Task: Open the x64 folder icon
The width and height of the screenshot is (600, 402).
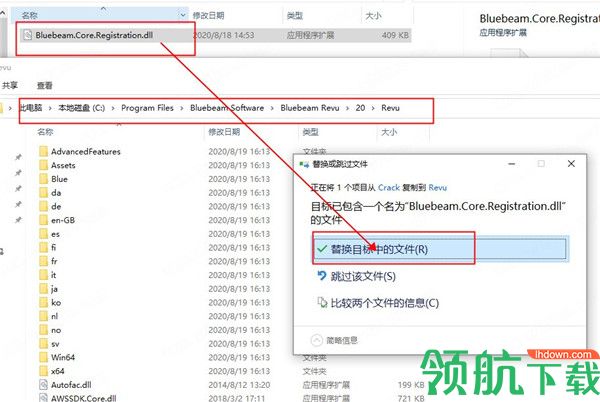Action: (44, 371)
